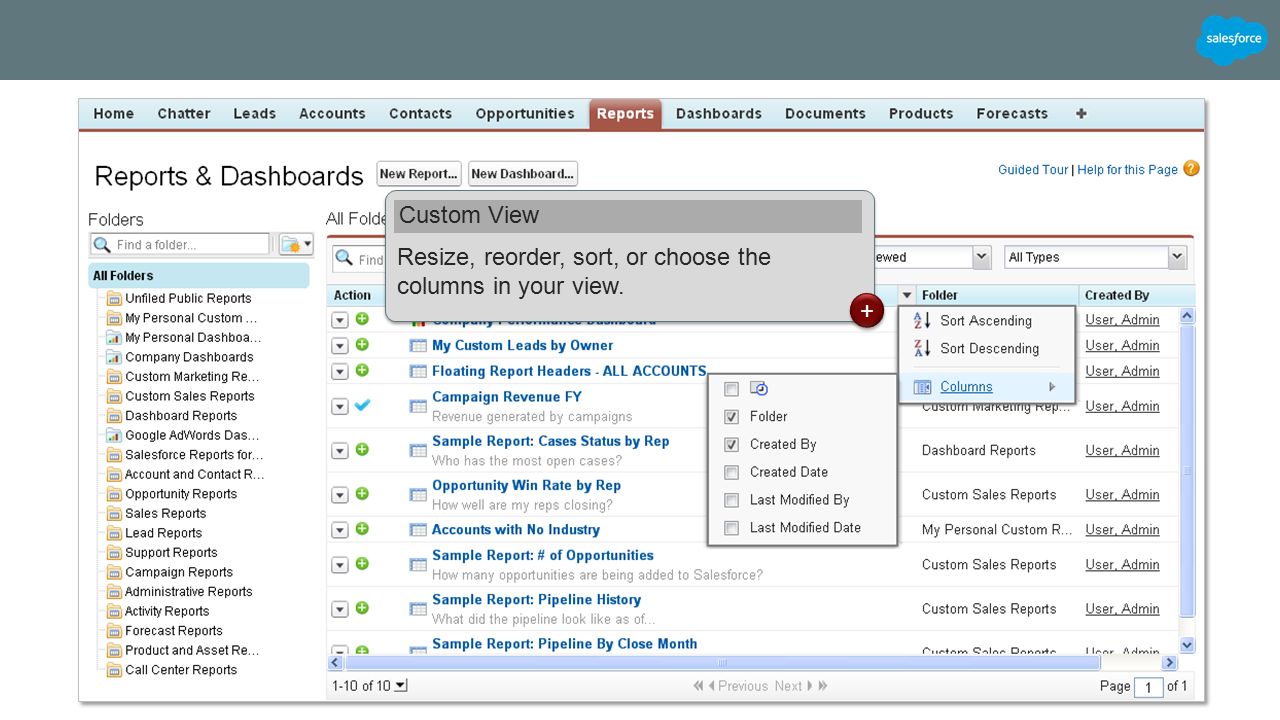Open the column header dropdown arrow near Folder
This screenshot has width=1280, height=720.
(906, 295)
